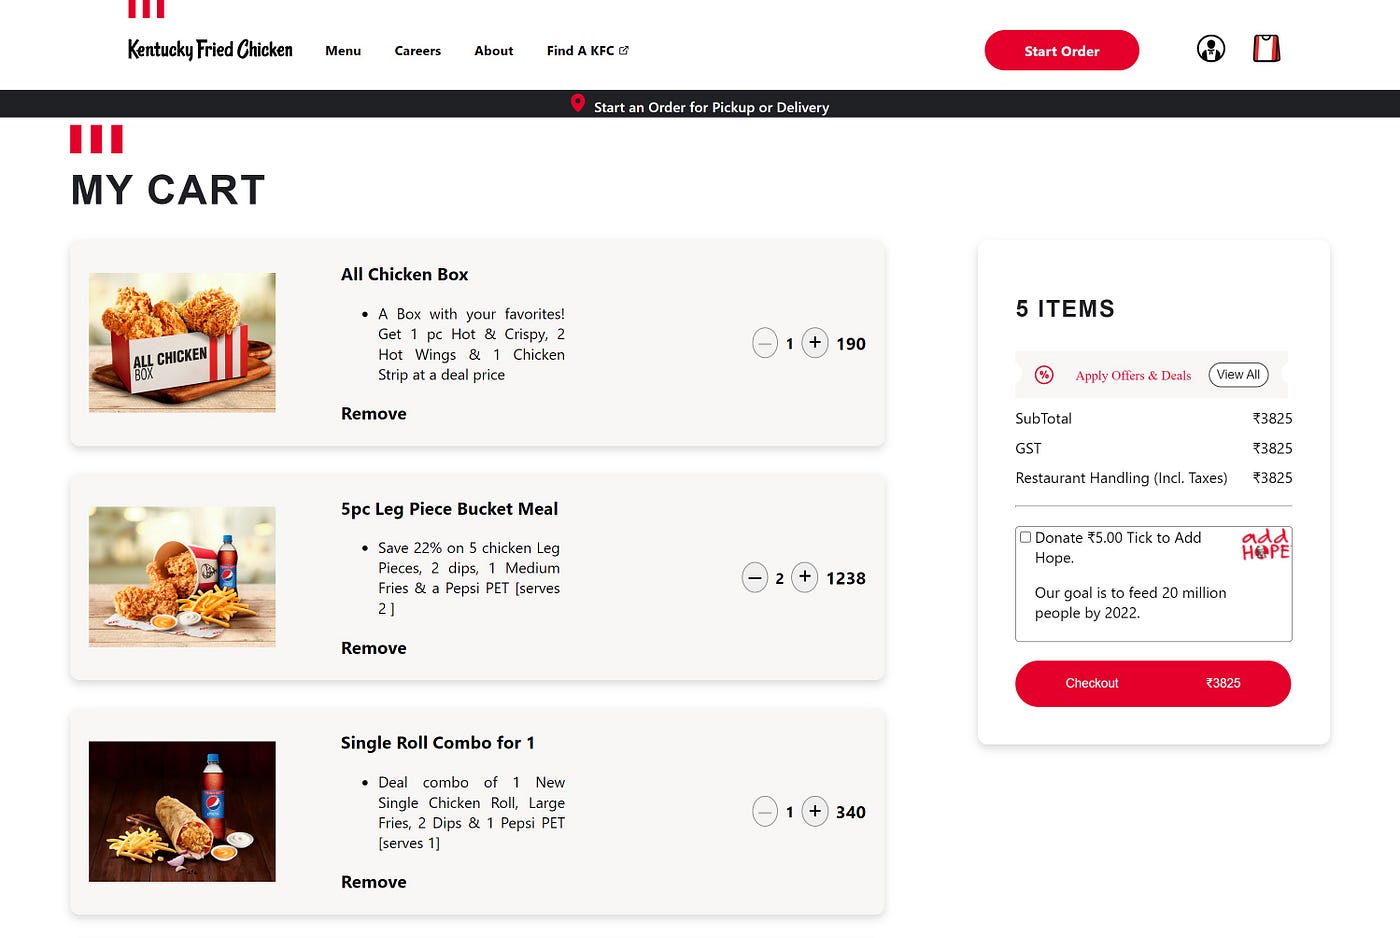Tick the Donate ₹5.00 Add Hope checkbox
The height and width of the screenshot is (938, 1400).
point(1025,537)
